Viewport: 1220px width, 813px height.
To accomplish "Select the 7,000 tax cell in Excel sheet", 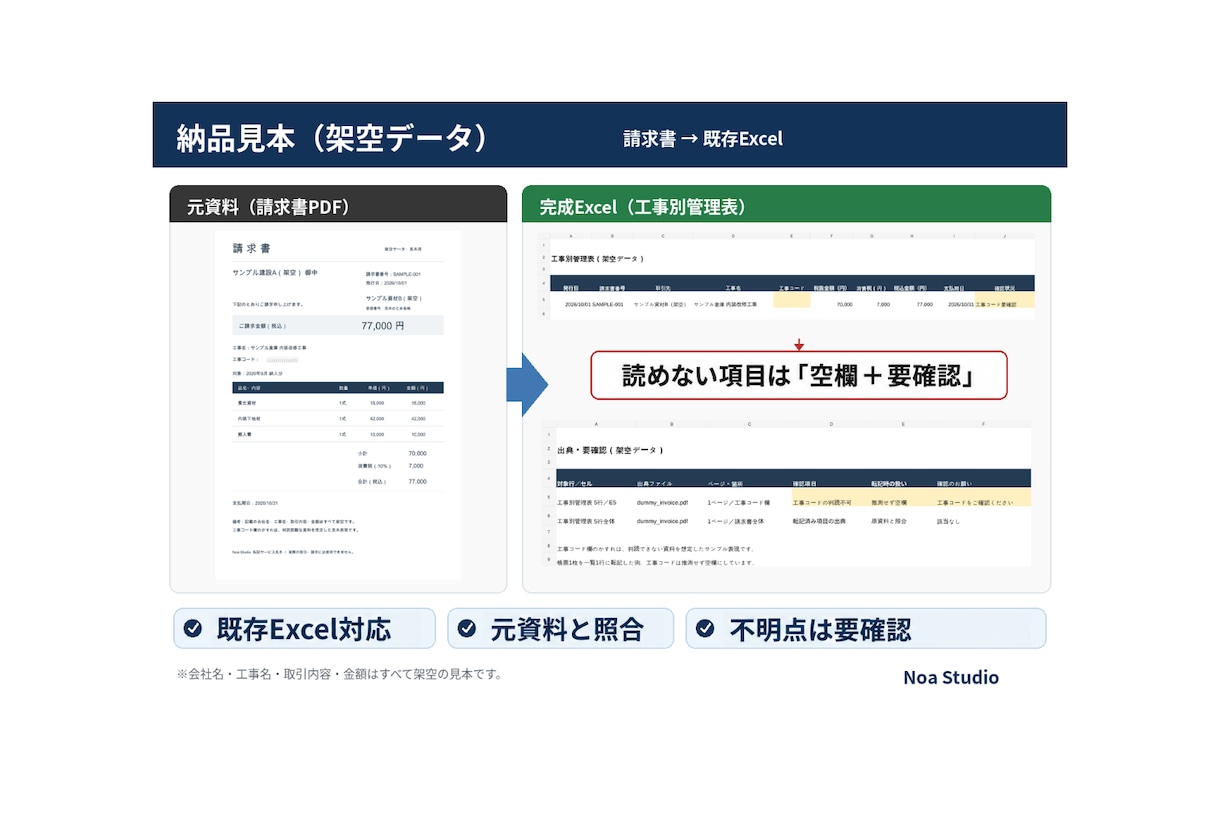I will click(883, 304).
